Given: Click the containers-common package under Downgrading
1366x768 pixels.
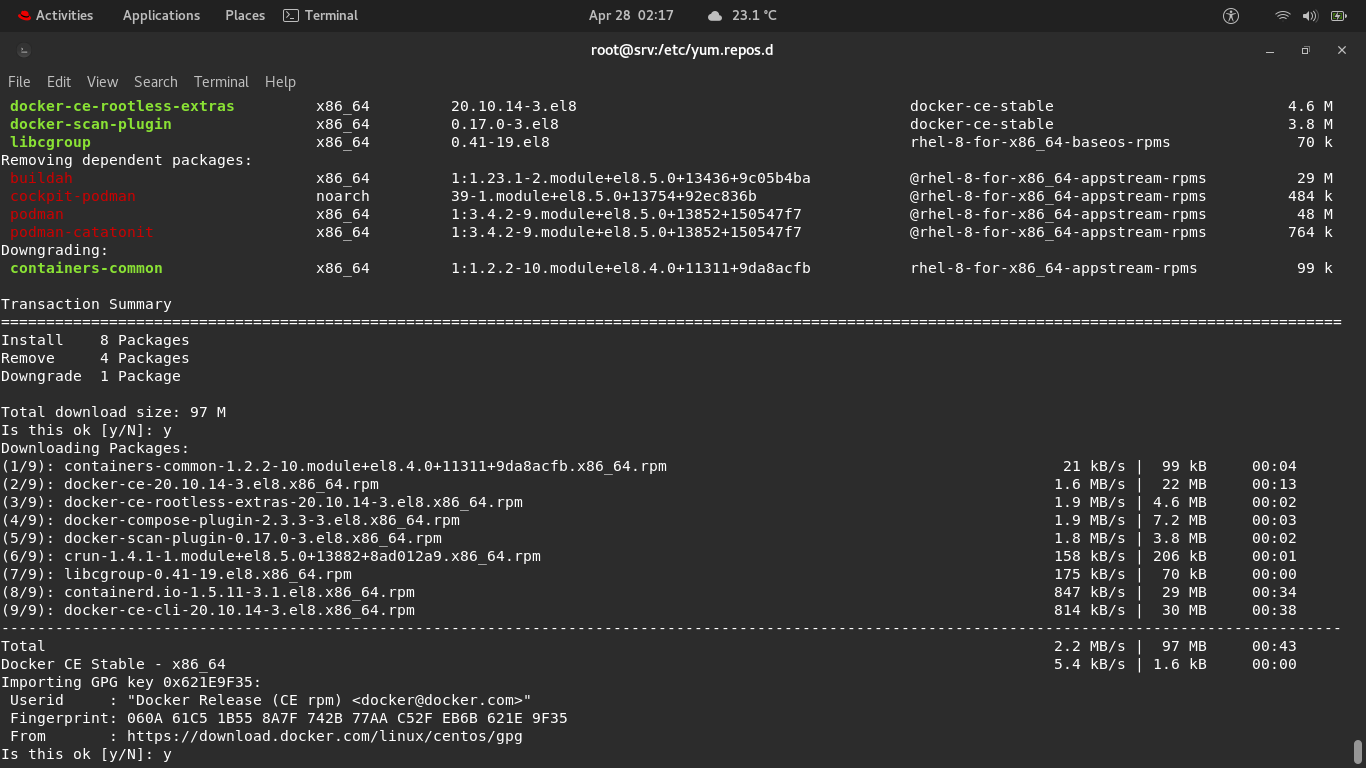Looking at the screenshot, I should point(86,268).
